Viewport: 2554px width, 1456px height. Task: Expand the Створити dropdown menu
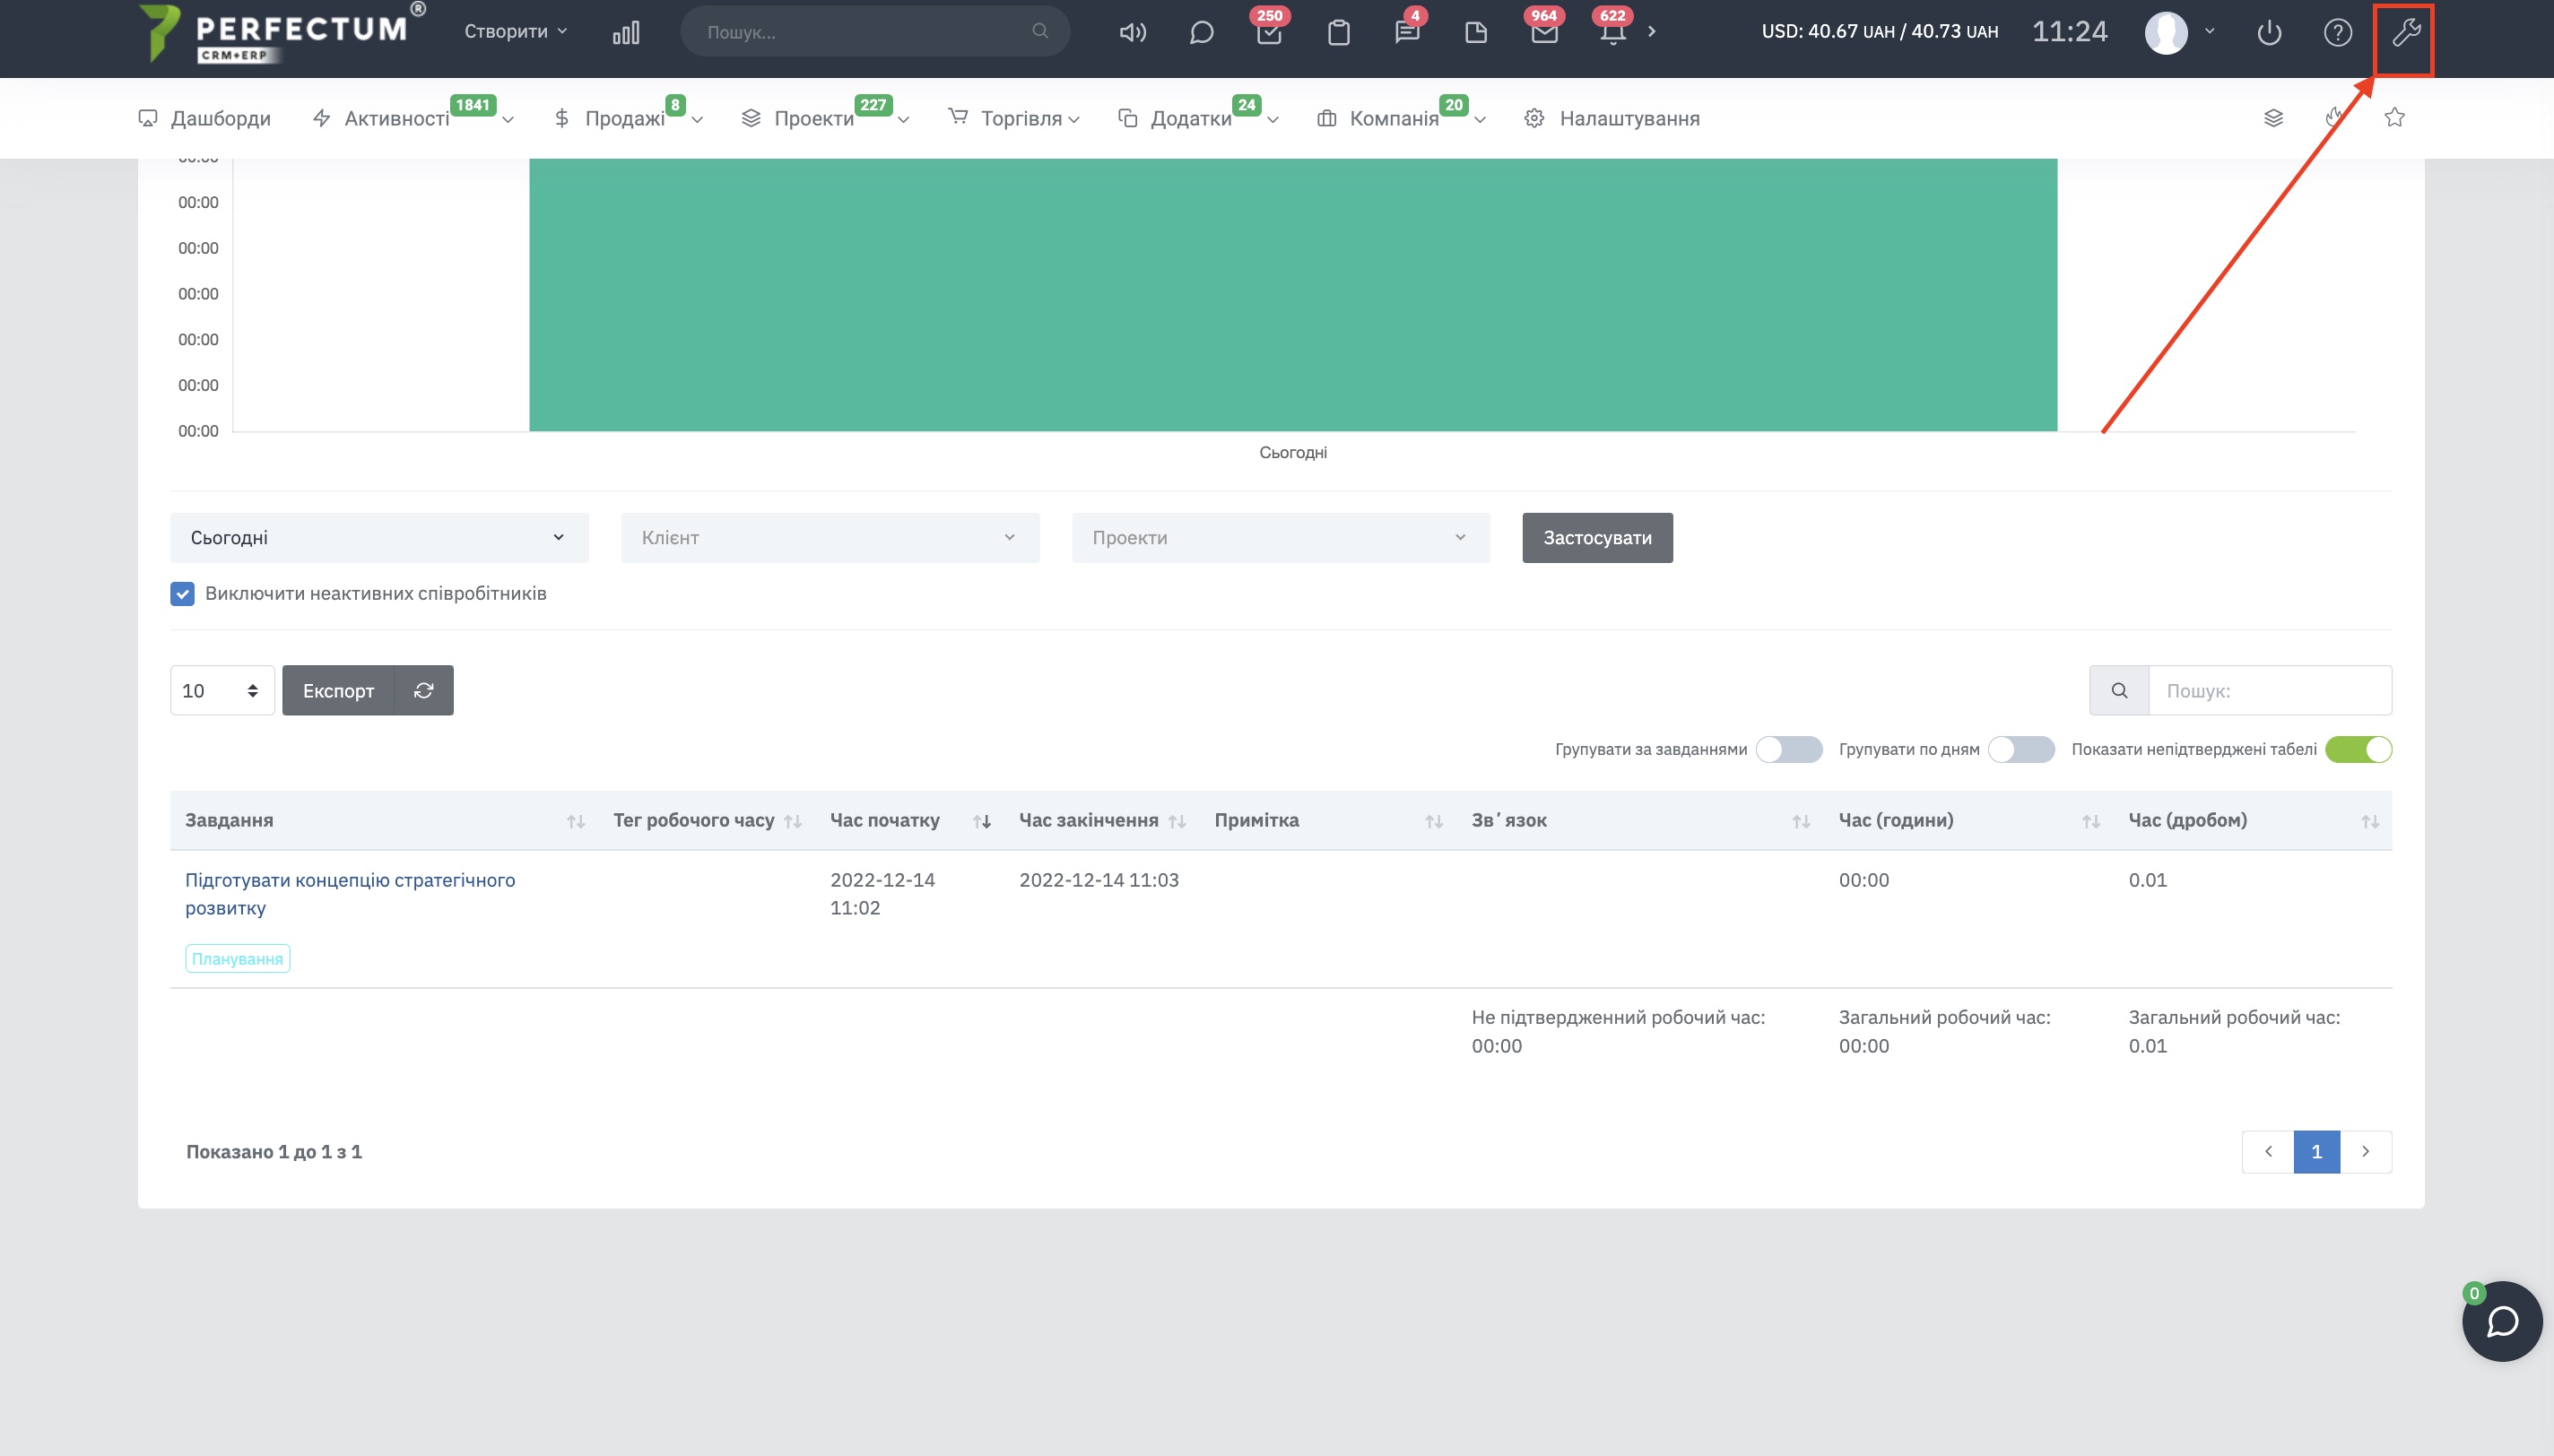pyautogui.click(x=515, y=32)
